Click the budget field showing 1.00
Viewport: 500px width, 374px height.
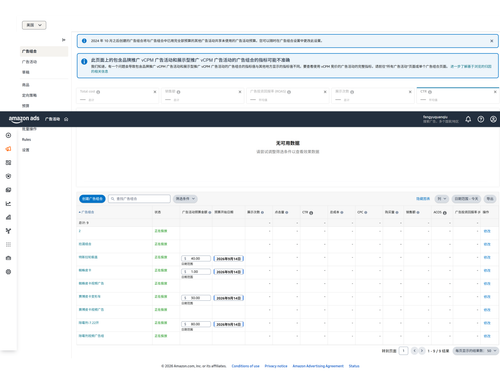pos(196,272)
